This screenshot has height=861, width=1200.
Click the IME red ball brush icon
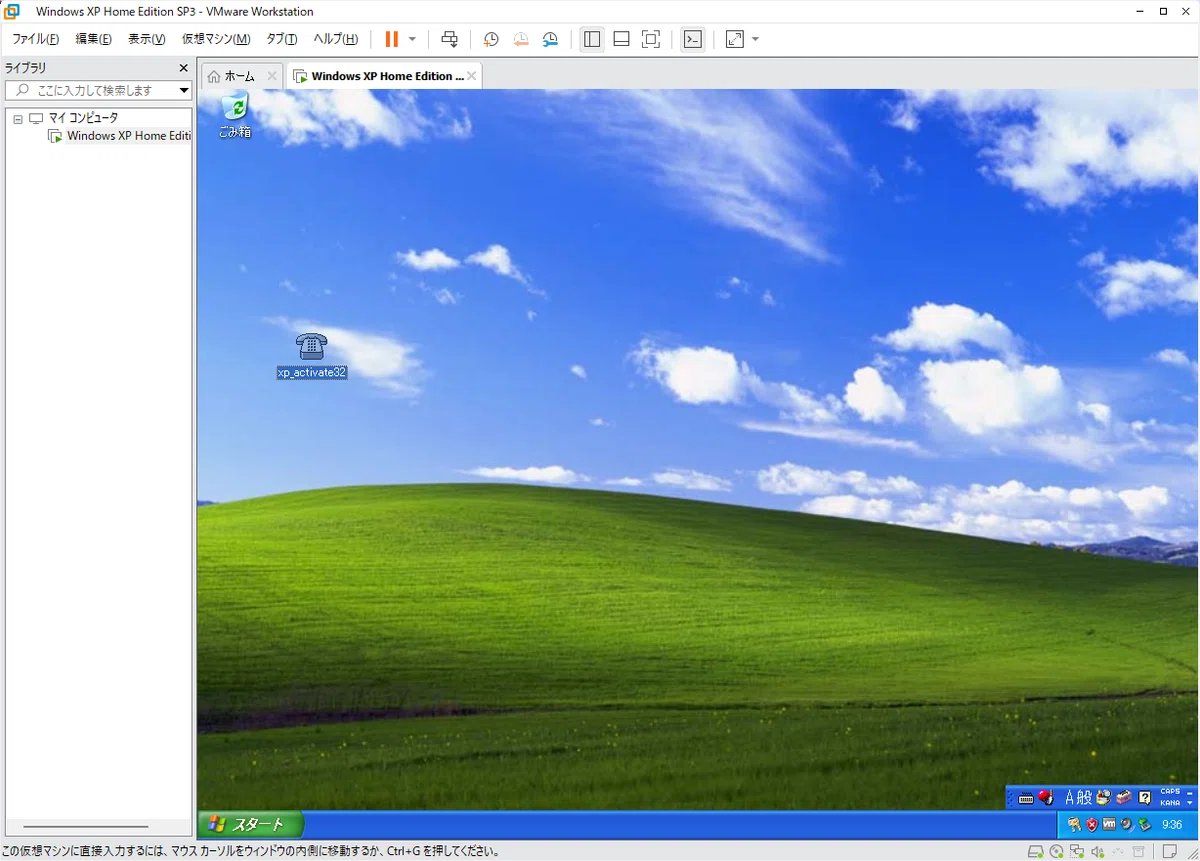1046,797
